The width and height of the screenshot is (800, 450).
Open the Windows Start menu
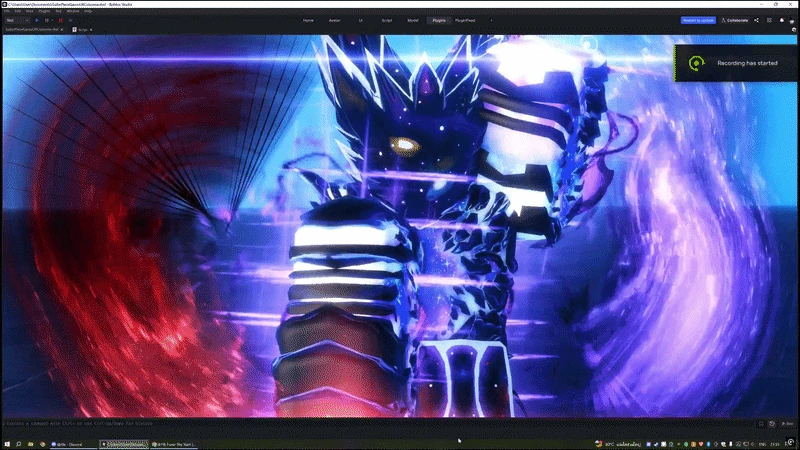coord(7,444)
